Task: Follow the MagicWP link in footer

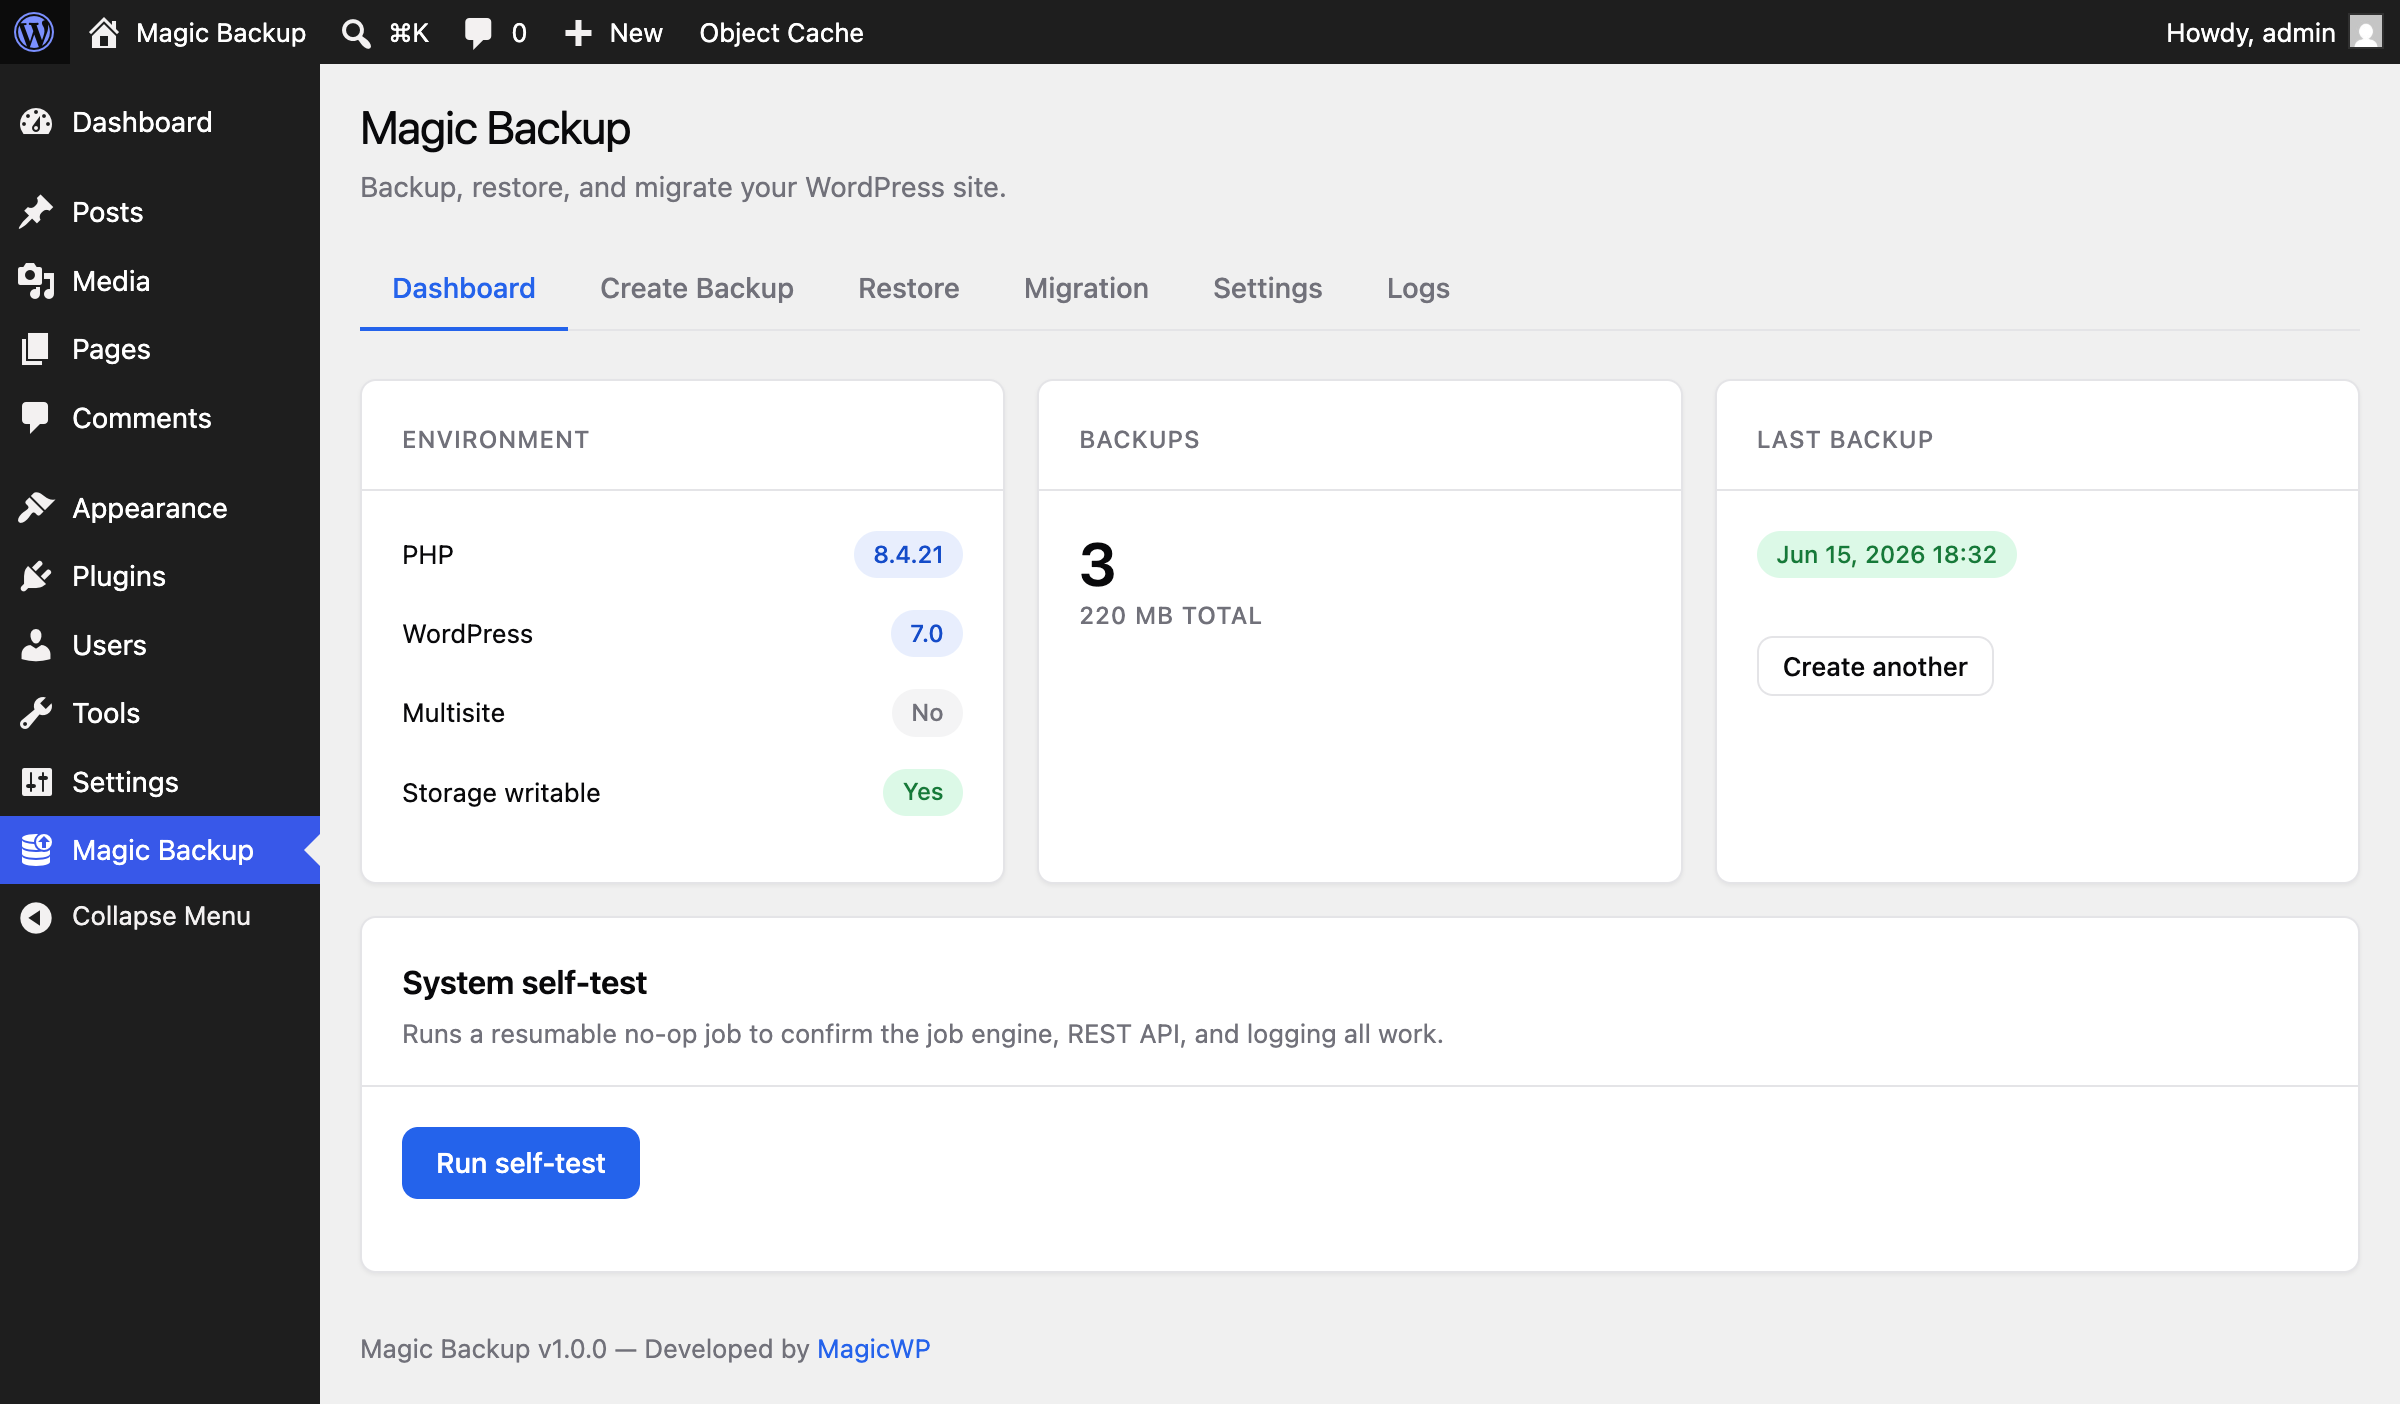Action: tap(874, 1349)
